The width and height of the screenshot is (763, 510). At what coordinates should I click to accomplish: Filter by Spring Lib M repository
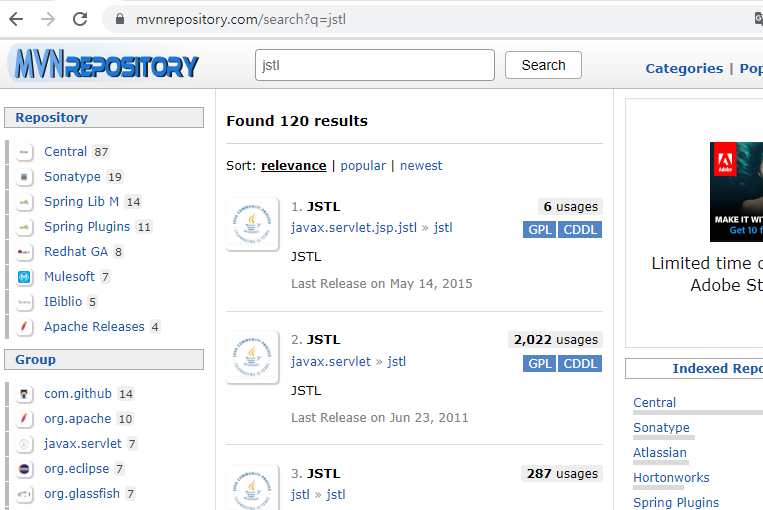click(81, 201)
